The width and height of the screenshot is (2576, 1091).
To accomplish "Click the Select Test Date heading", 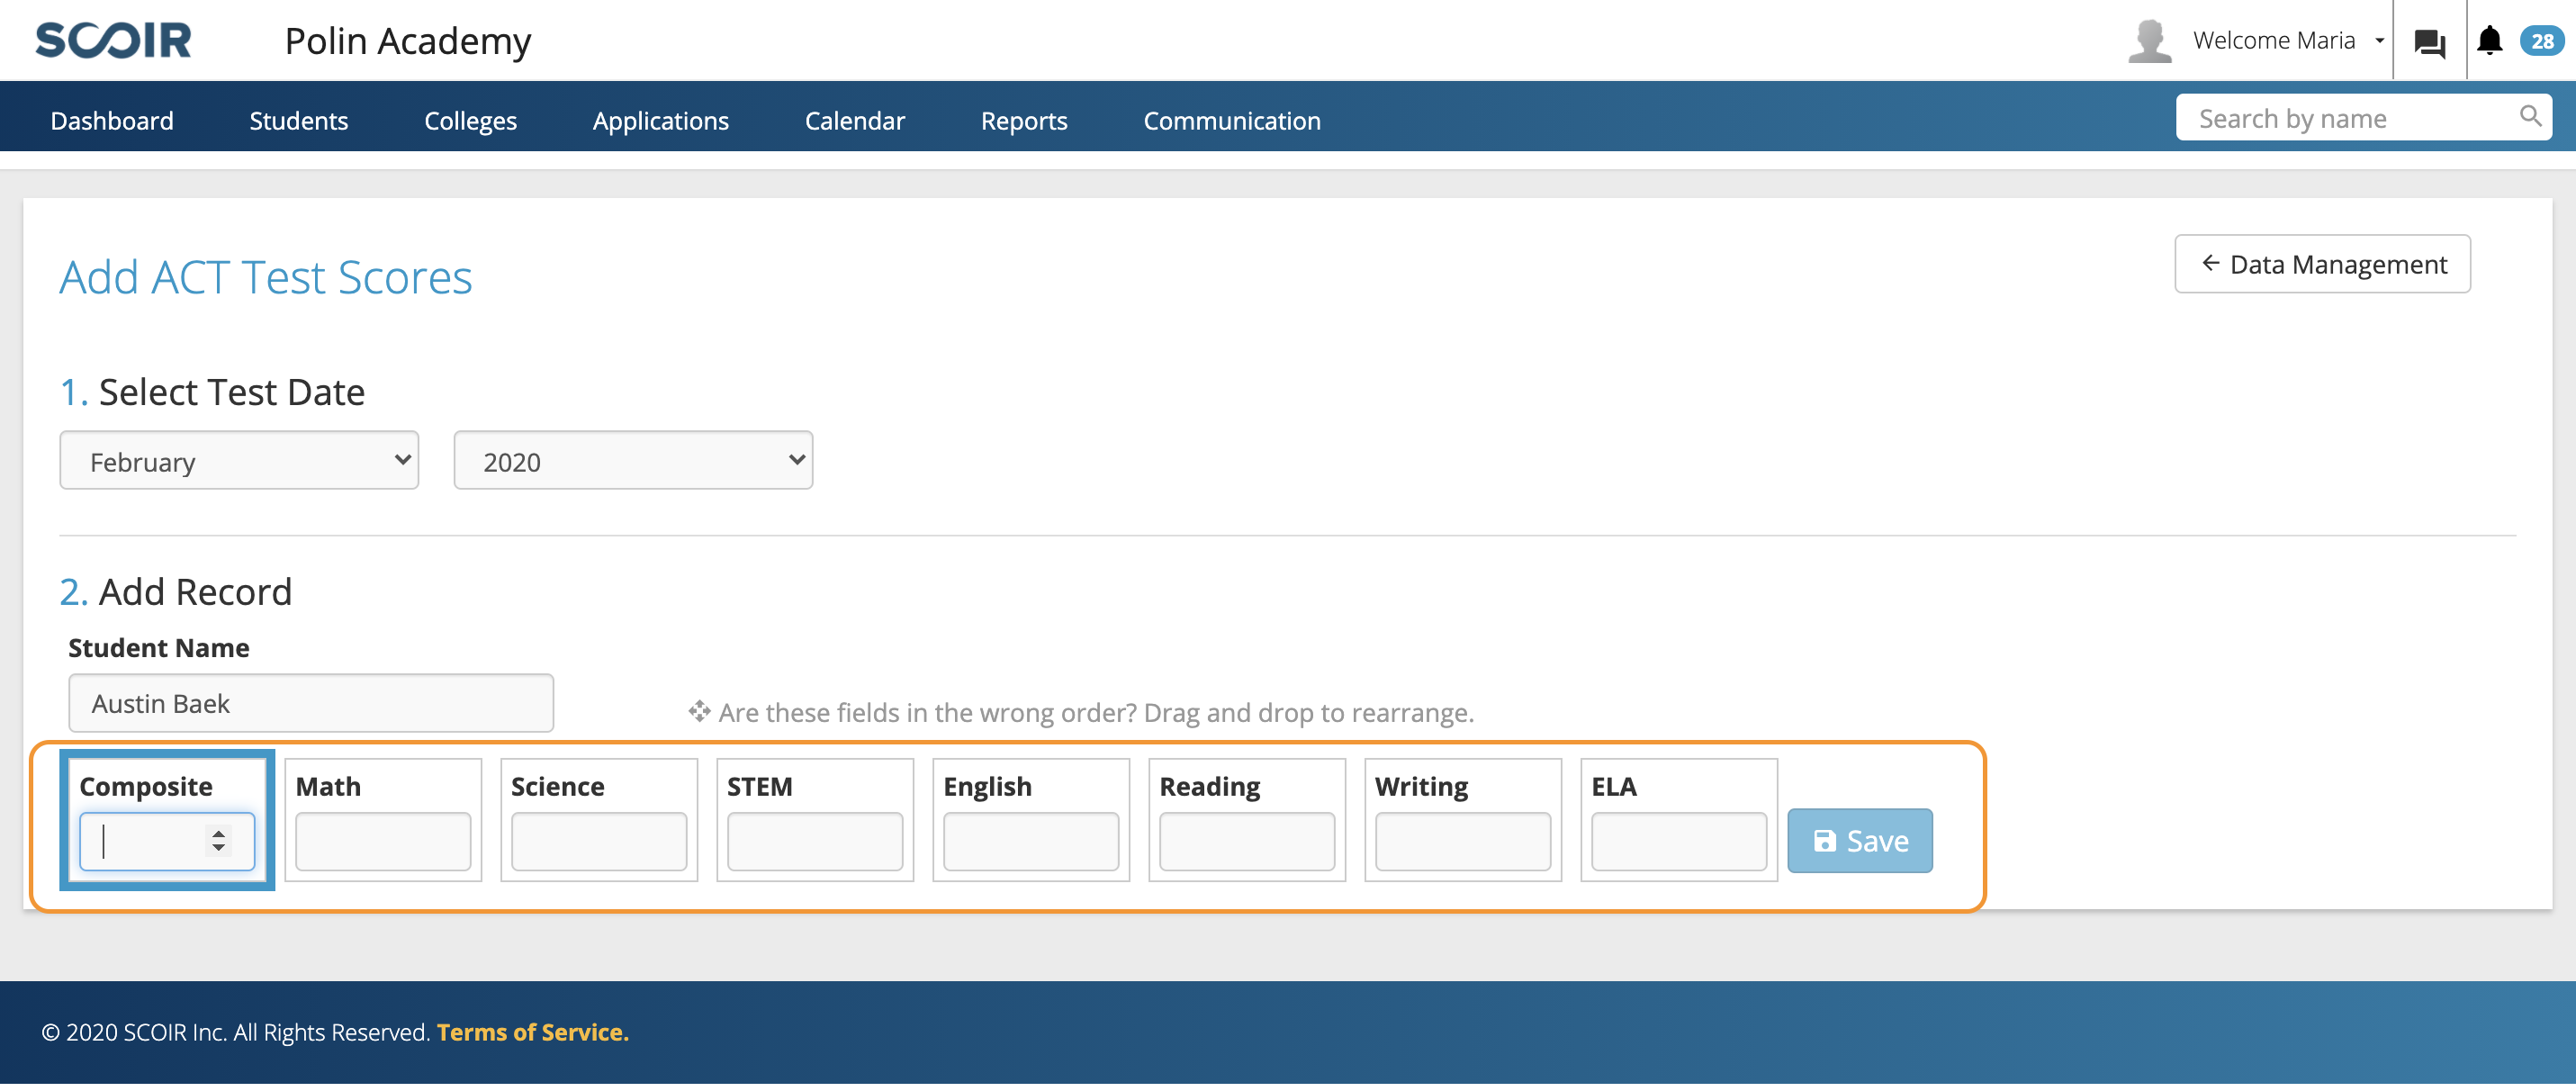I will pyautogui.click(x=212, y=392).
